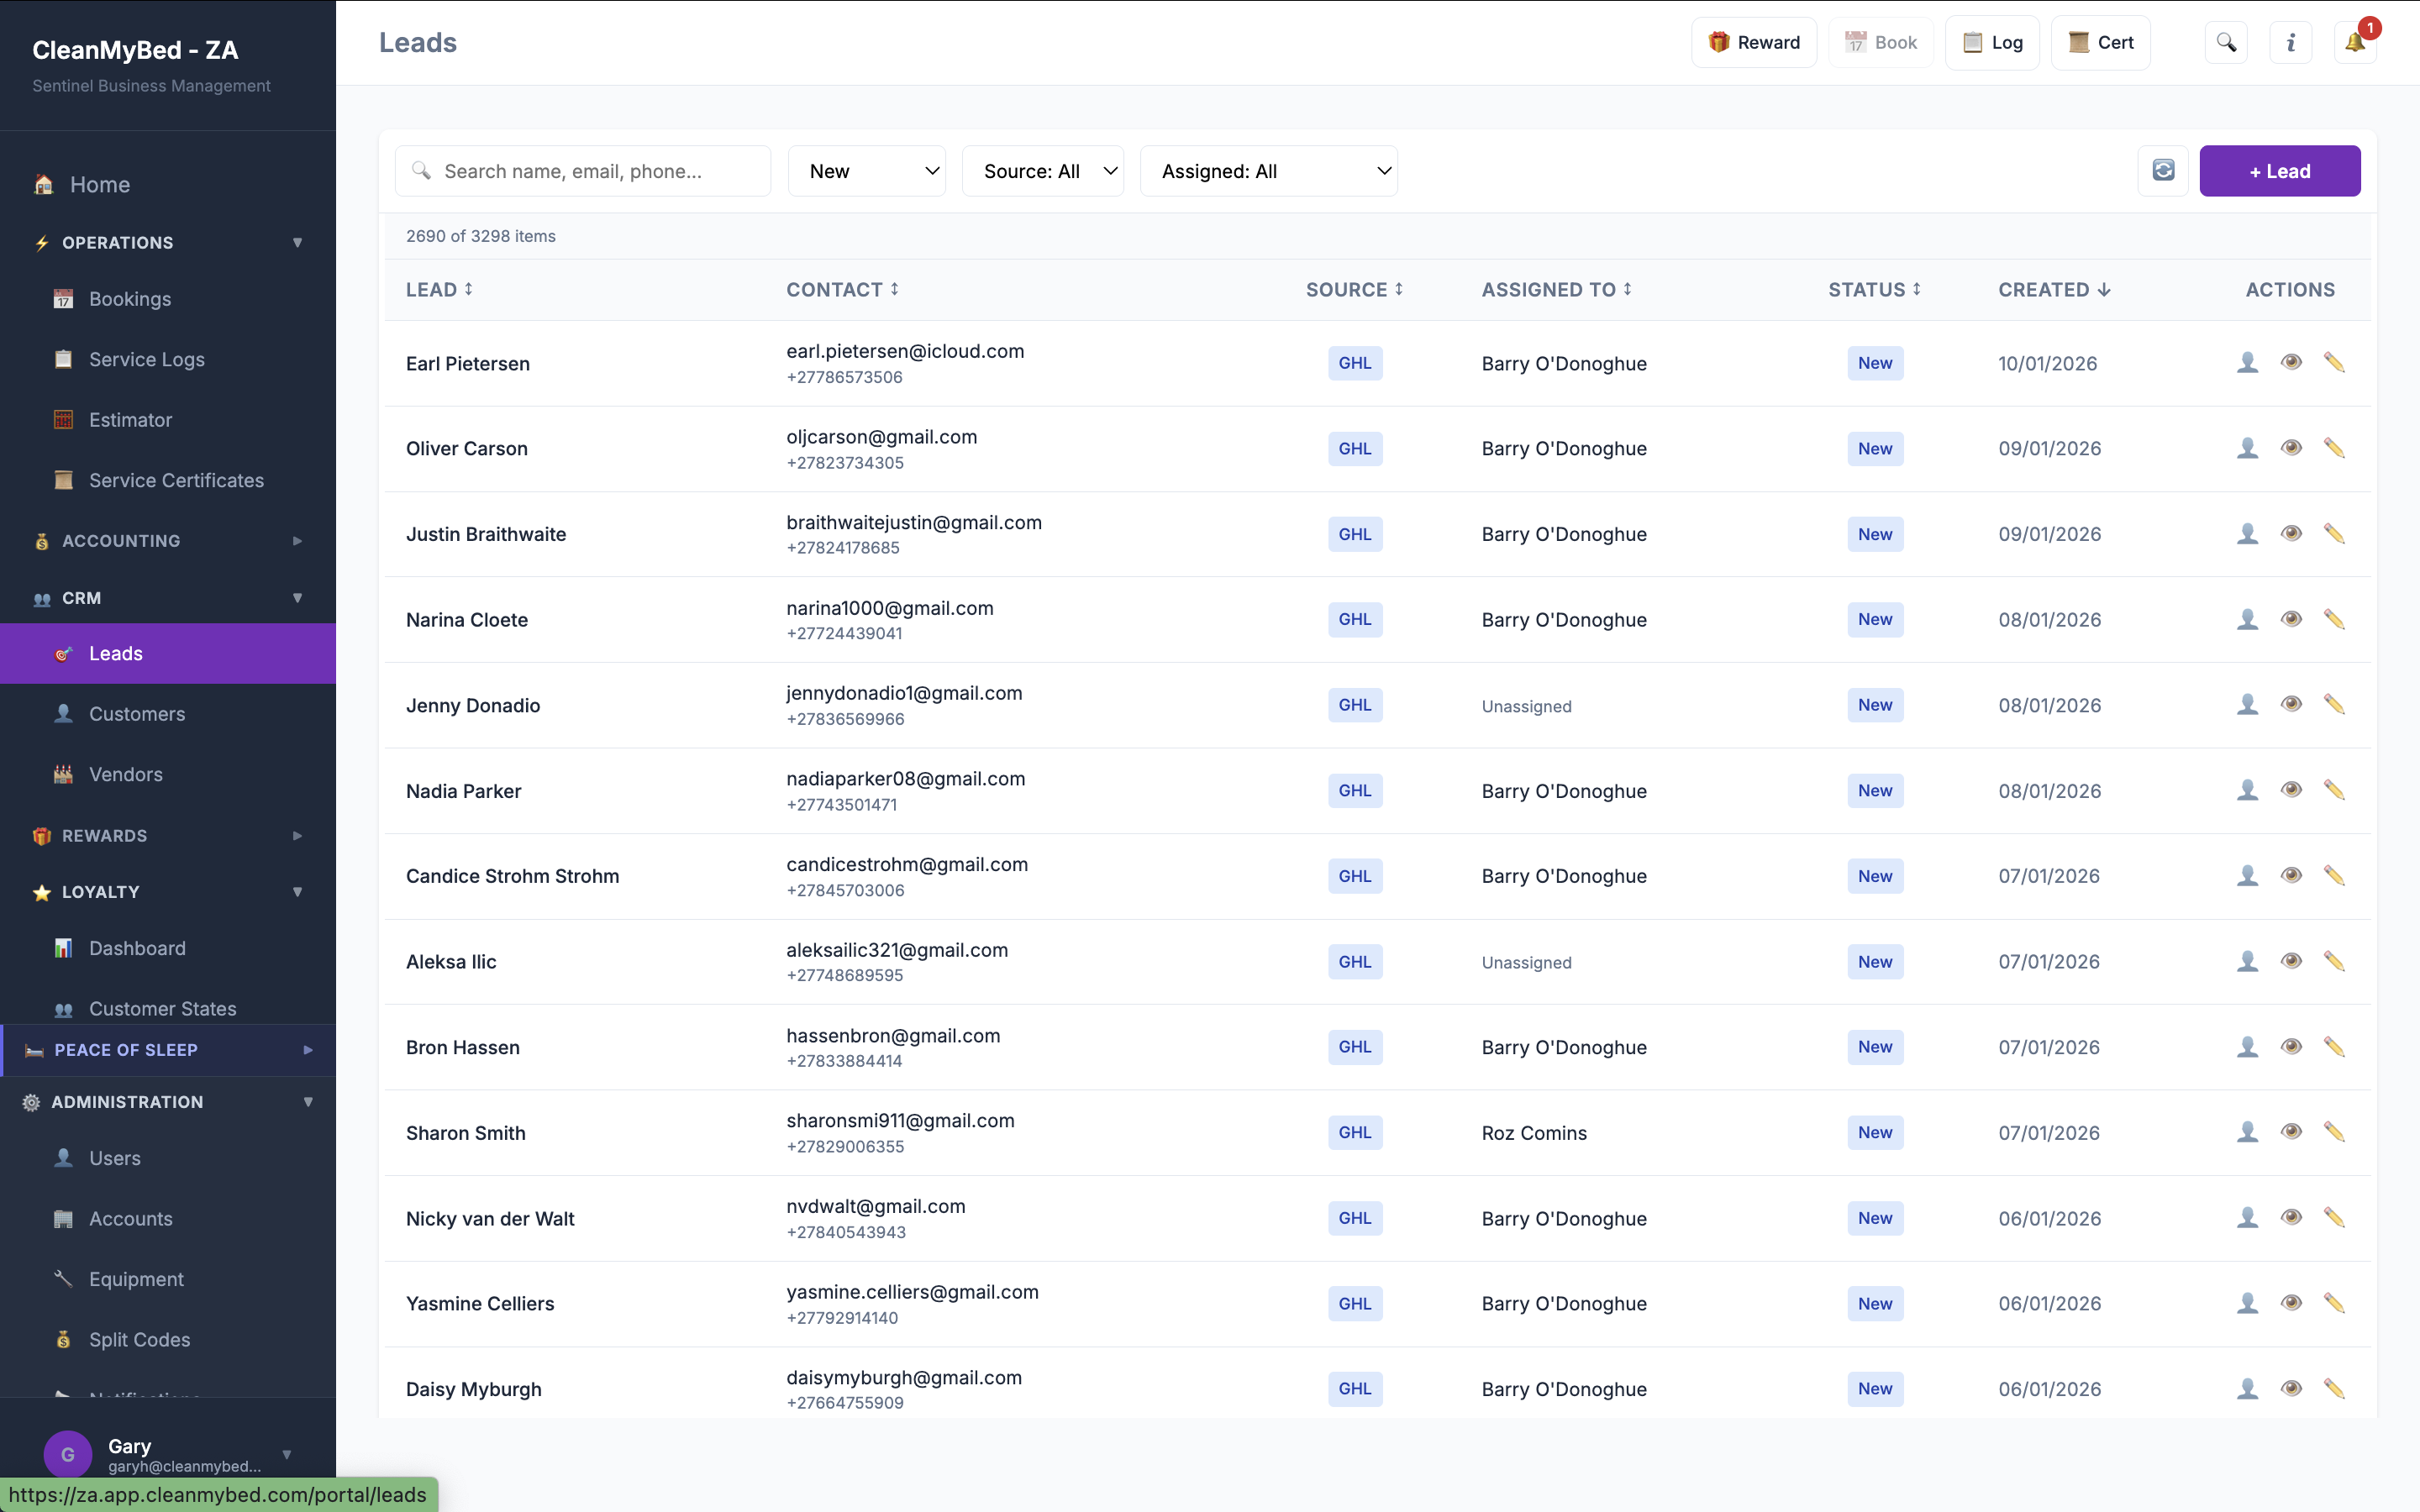Edit Oliver Carson's lead with the pencil icon
The image size is (2420, 1512).
(x=2335, y=448)
